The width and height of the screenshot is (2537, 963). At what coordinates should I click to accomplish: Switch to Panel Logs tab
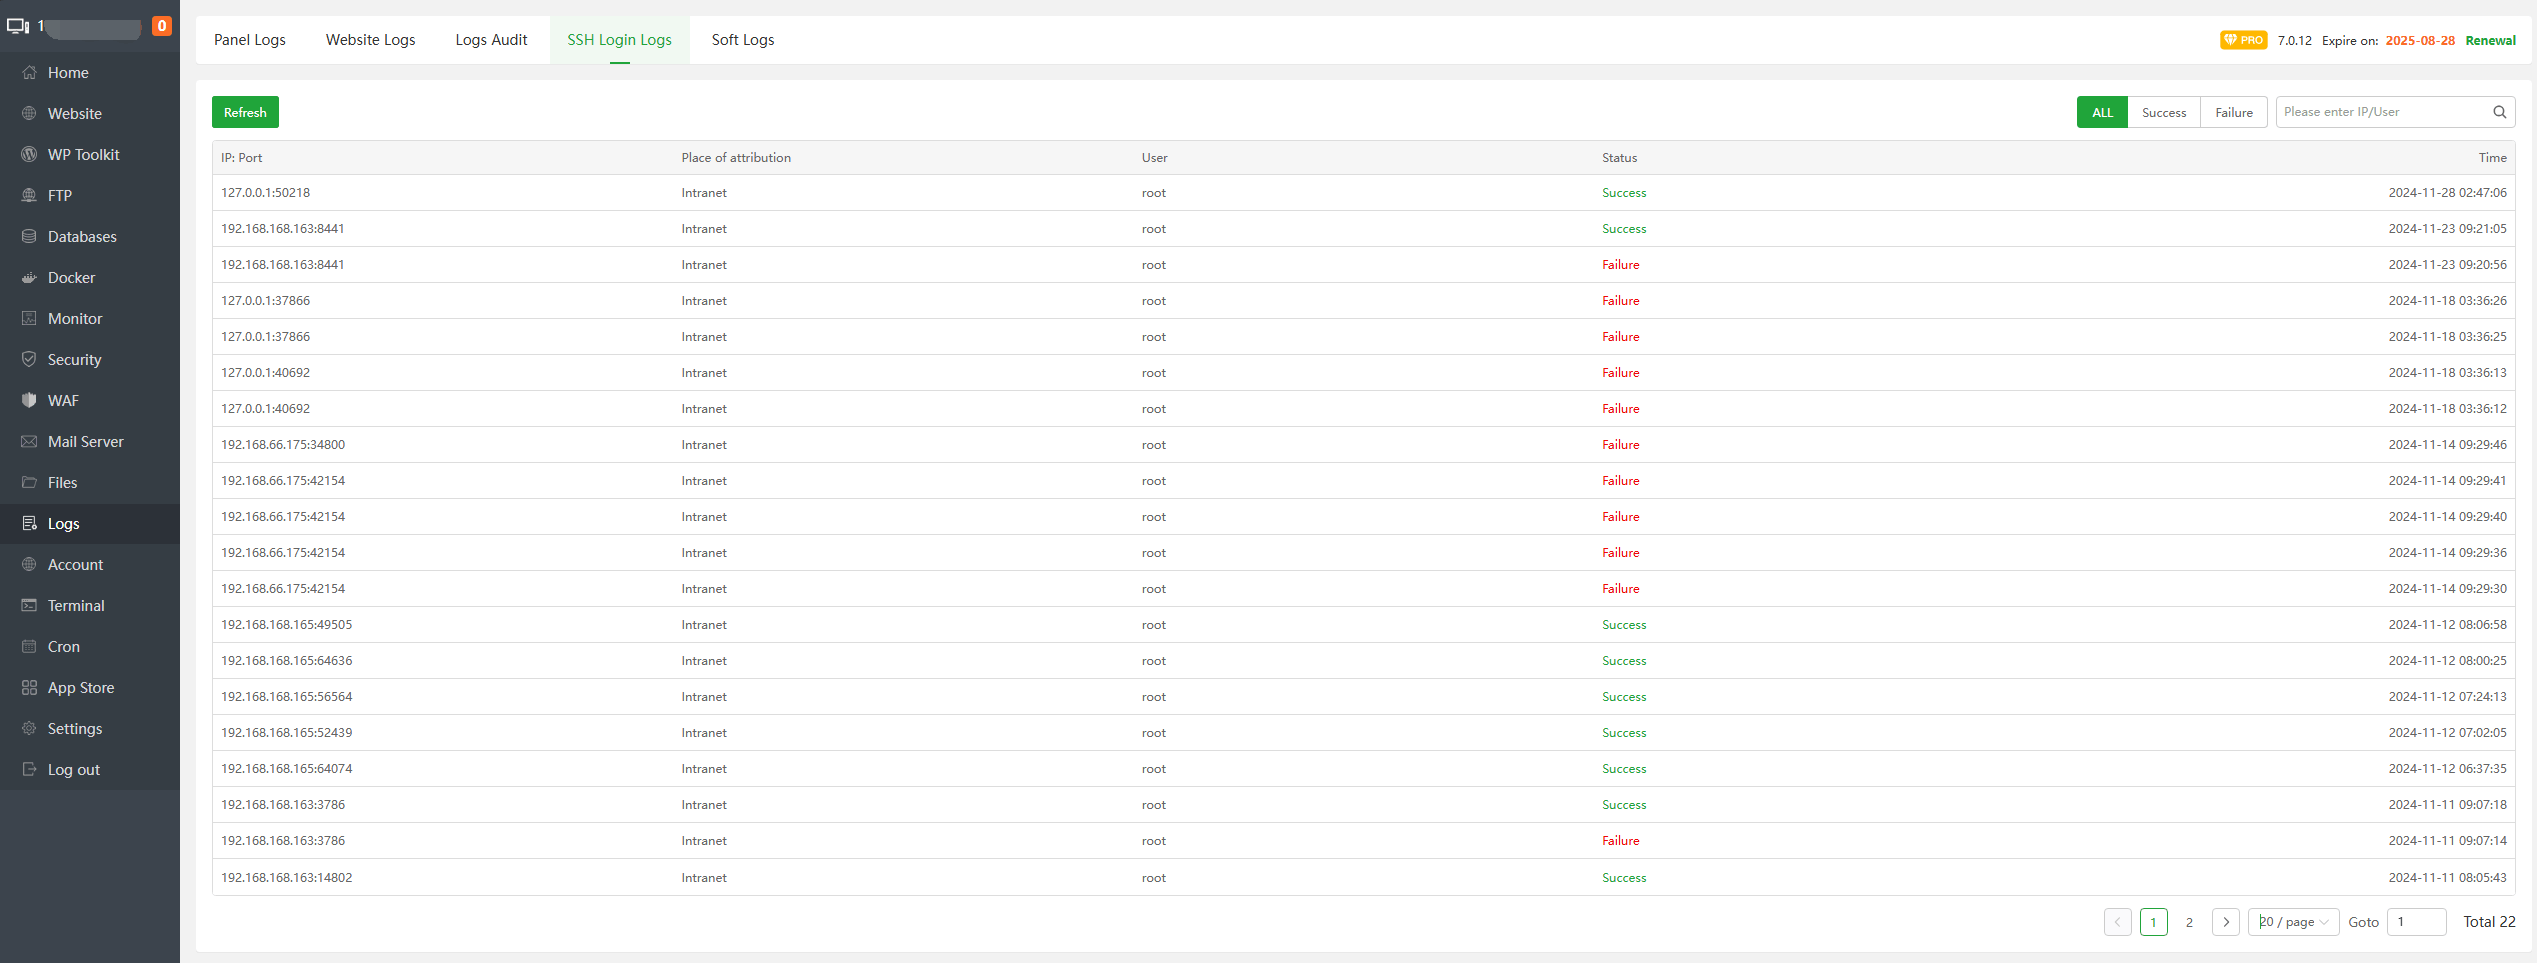[x=250, y=40]
